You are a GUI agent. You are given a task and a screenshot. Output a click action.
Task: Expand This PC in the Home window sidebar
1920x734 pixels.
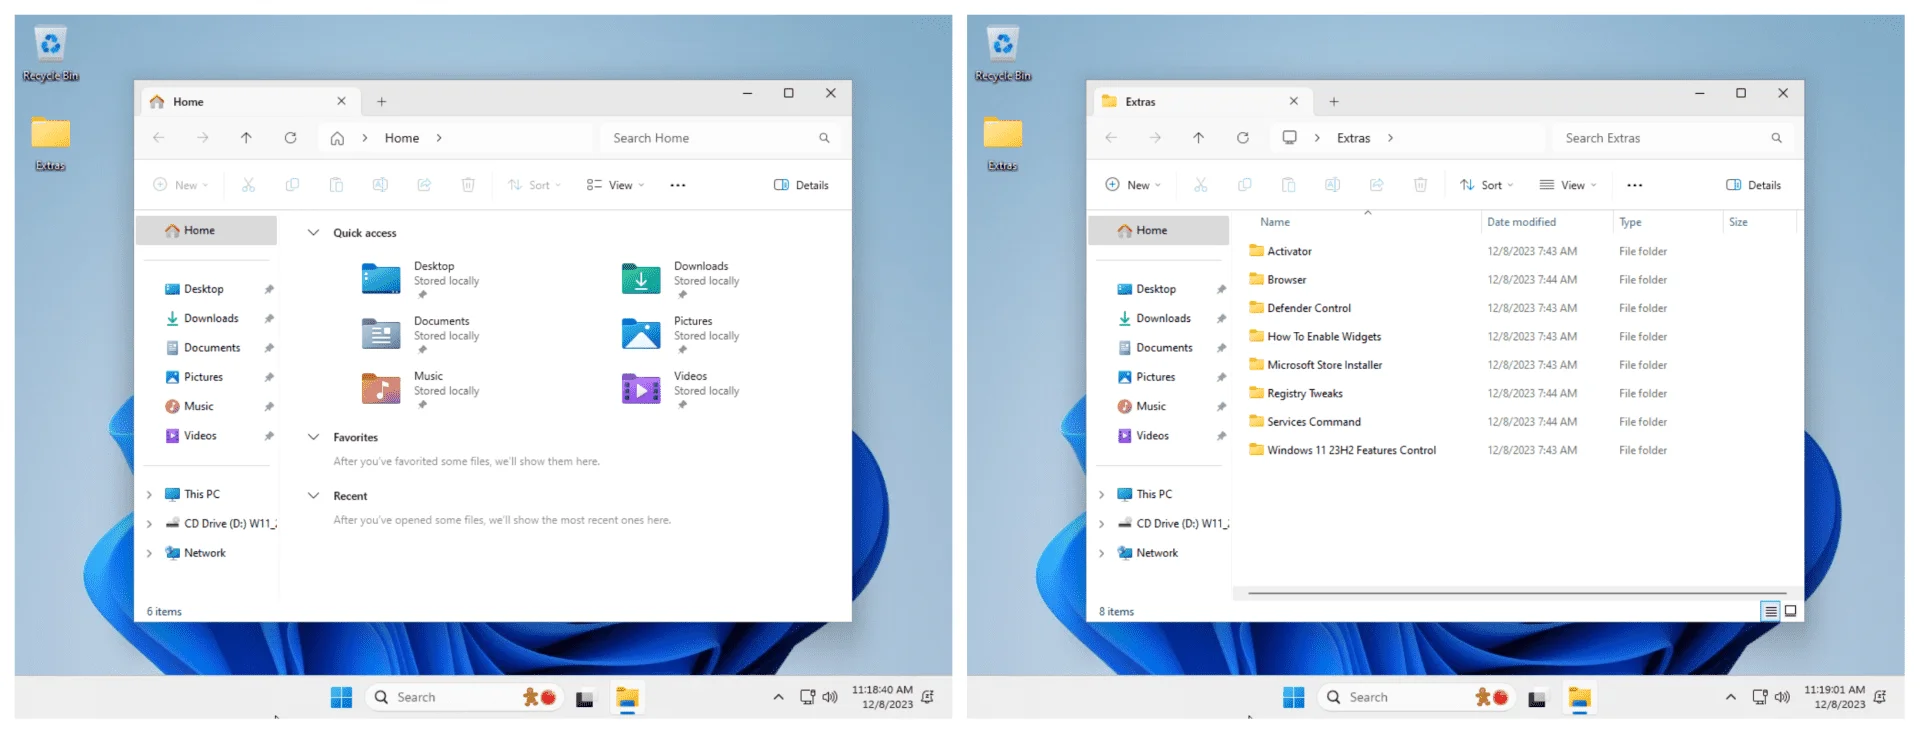click(x=149, y=494)
